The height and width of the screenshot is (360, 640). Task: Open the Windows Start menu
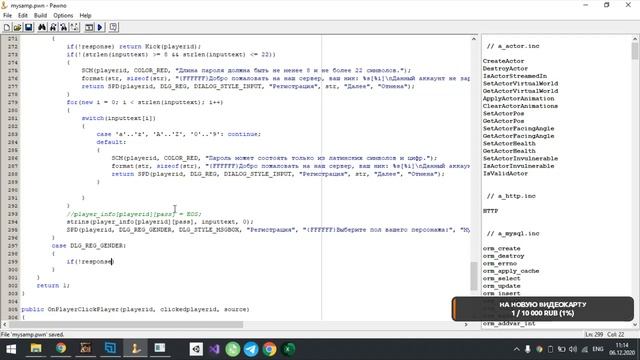(x=11, y=349)
